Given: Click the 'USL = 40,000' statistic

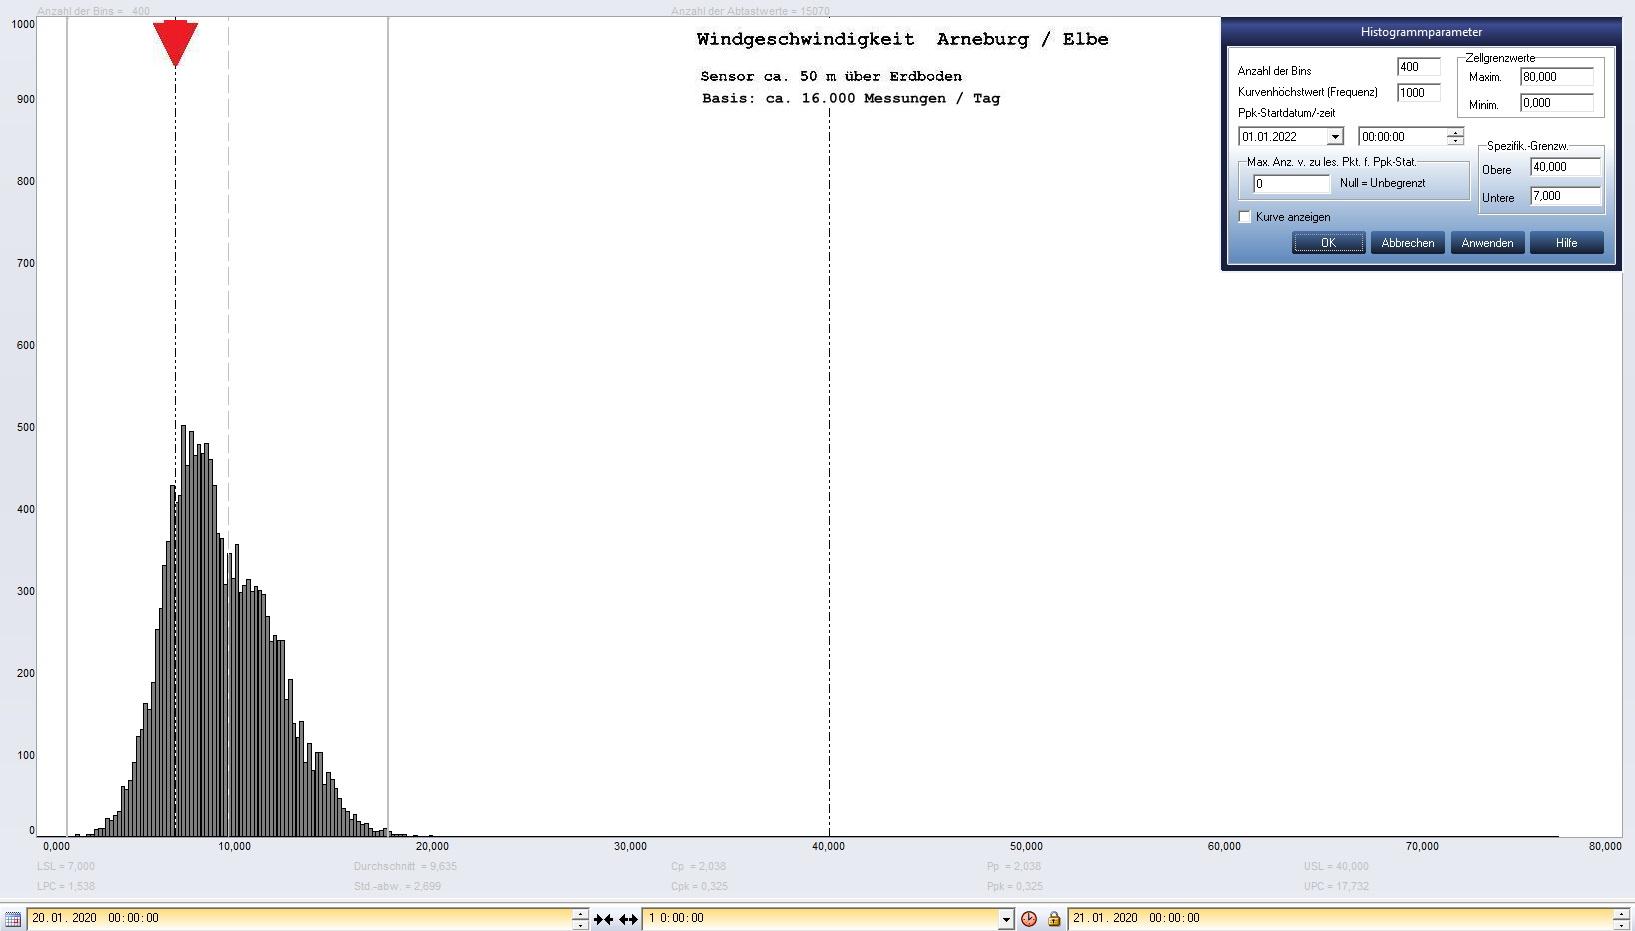Looking at the screenshot, I should [1336, 867].
